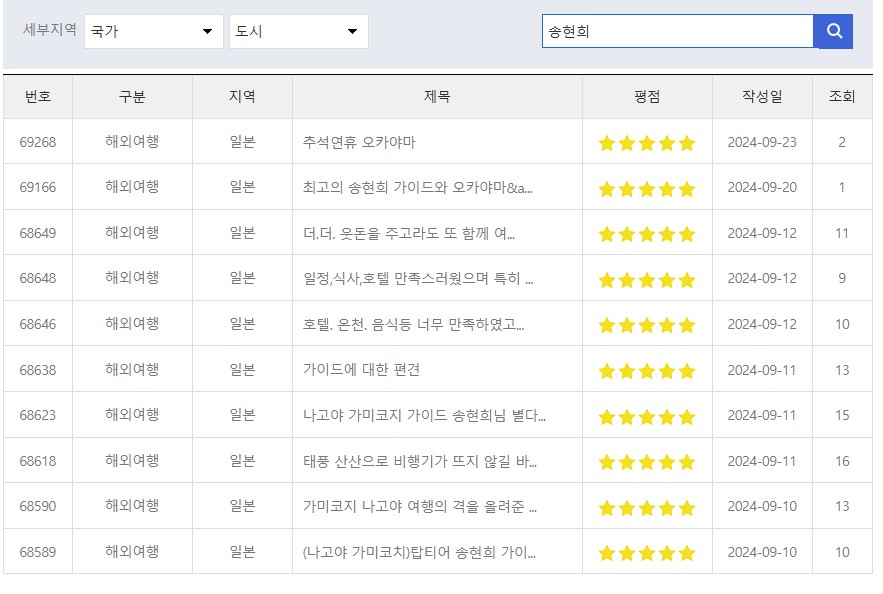Select post number 68648
The image size is (883, 594).
[38, 278]
